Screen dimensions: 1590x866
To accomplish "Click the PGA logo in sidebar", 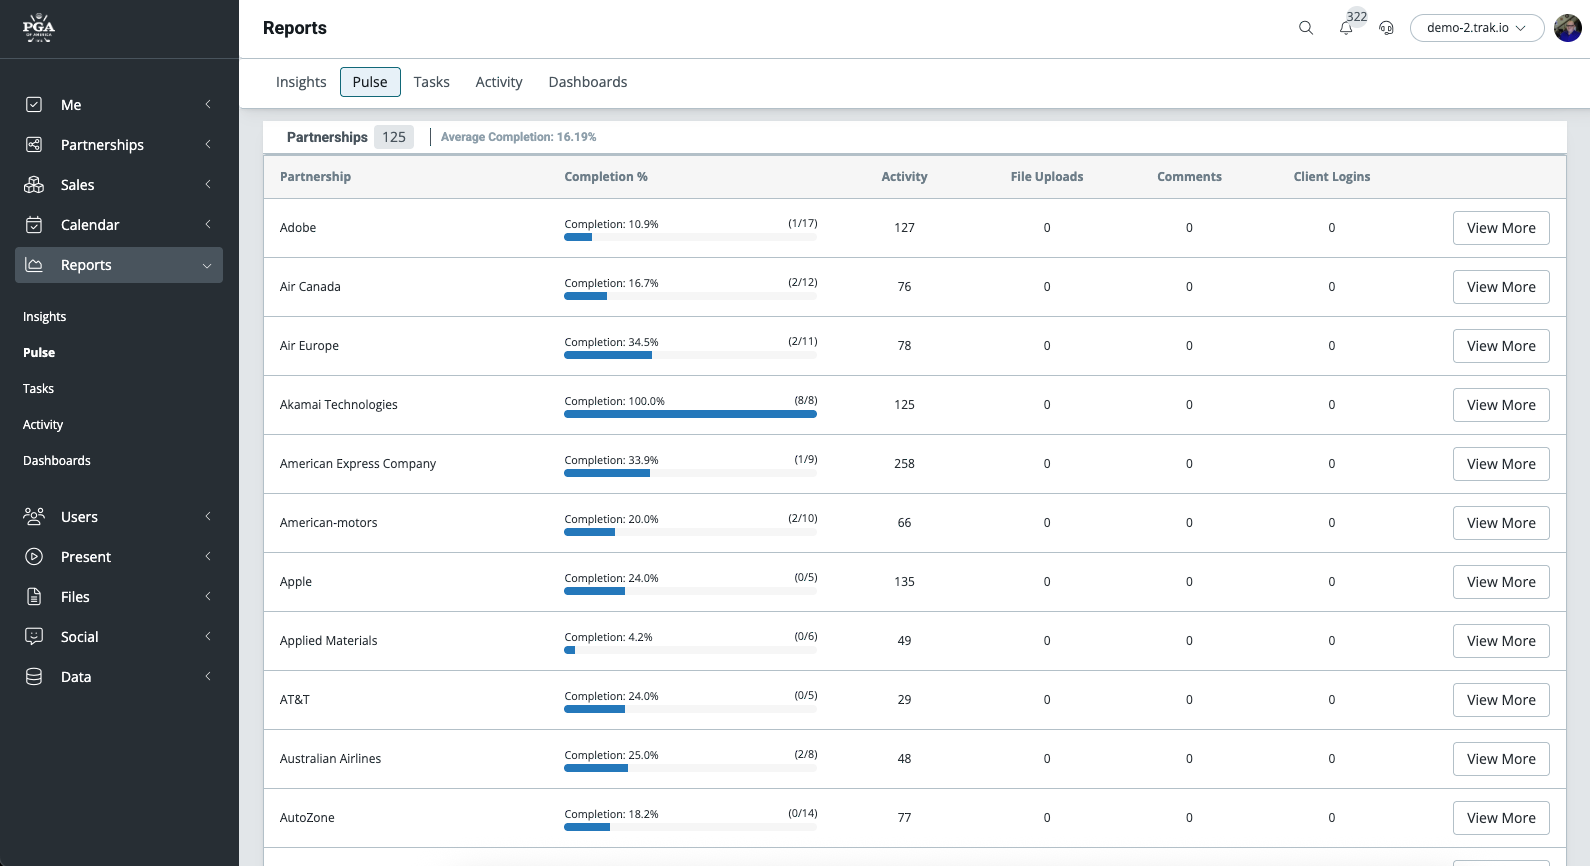I will (39, 28).
